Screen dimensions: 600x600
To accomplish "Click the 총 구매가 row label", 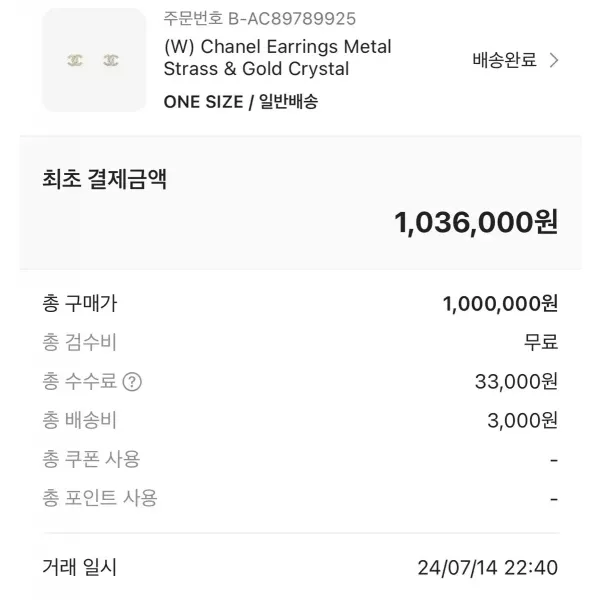I will click(x=80, y=303).
